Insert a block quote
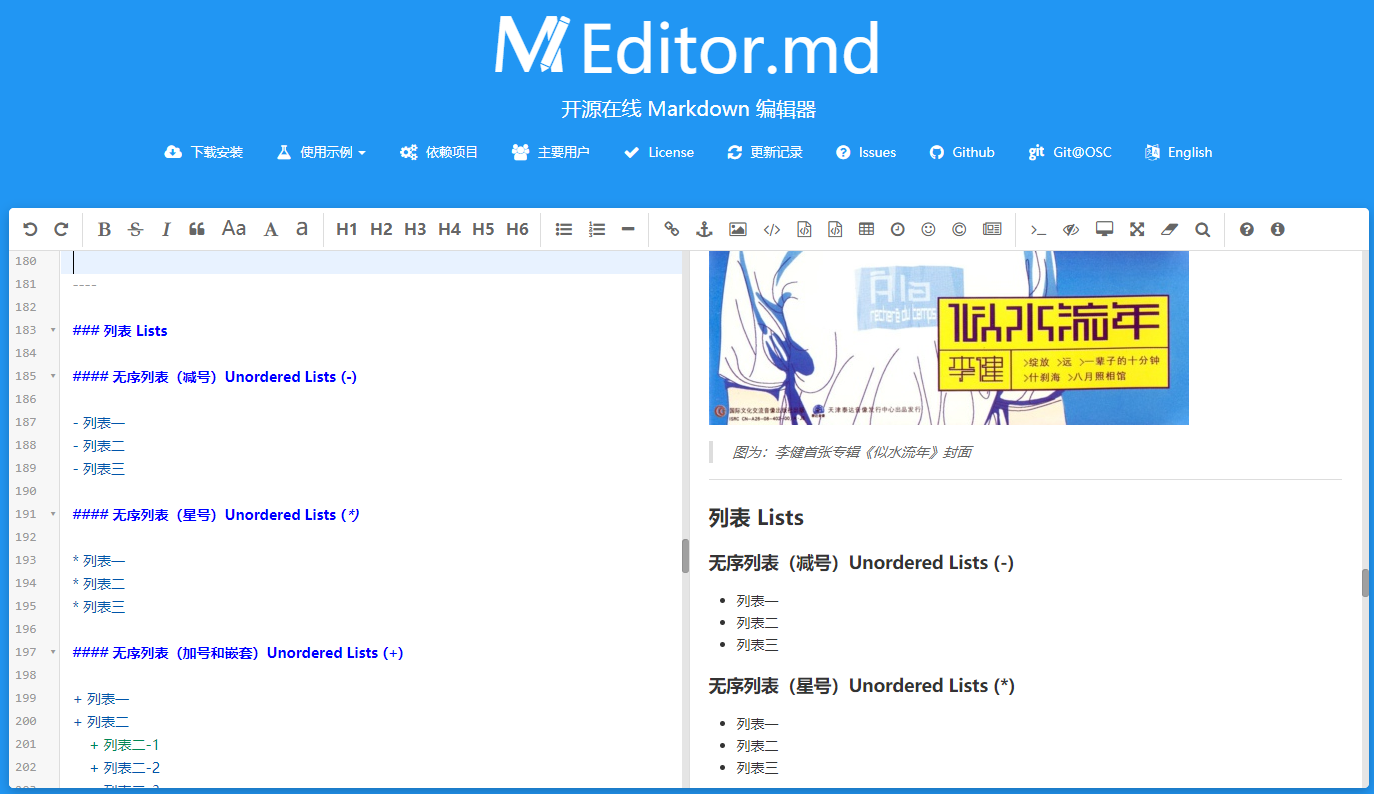Image resolution: width=1374 pixels, height=794 pixels. click(197, 229)
